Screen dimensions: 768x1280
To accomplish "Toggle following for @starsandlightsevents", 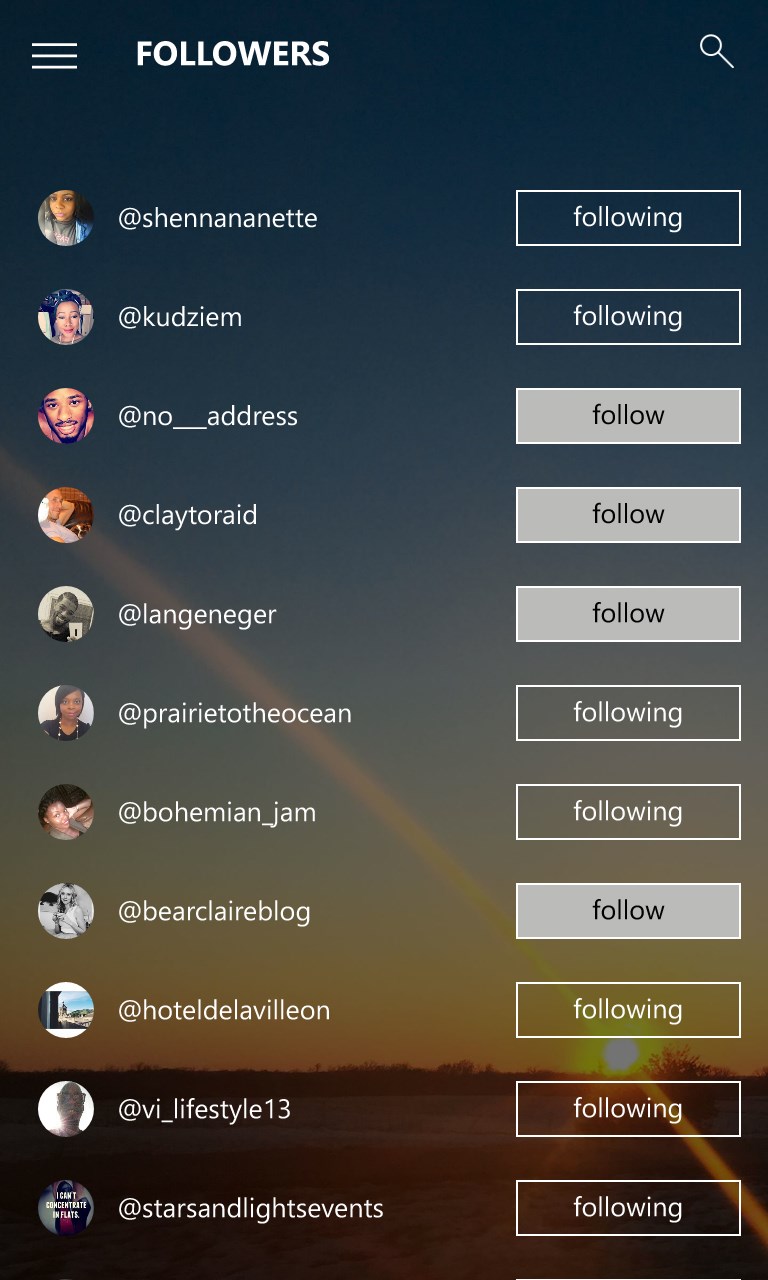I will pyautogui.click(x=628, y=1208).
